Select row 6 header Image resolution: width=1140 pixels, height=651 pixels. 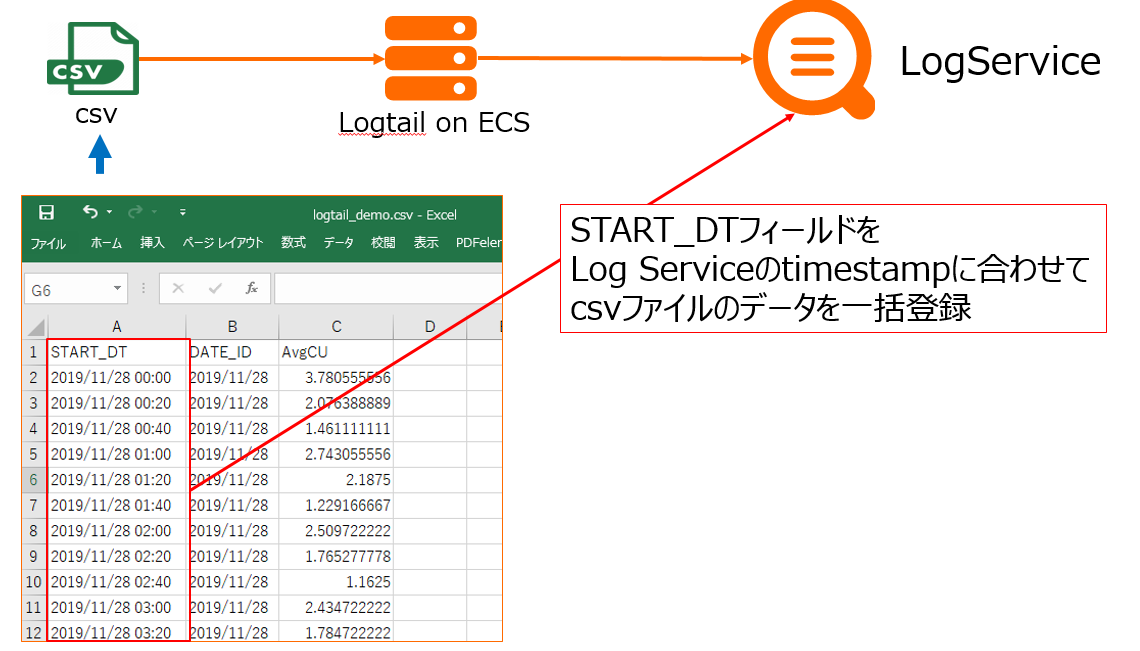34,480
